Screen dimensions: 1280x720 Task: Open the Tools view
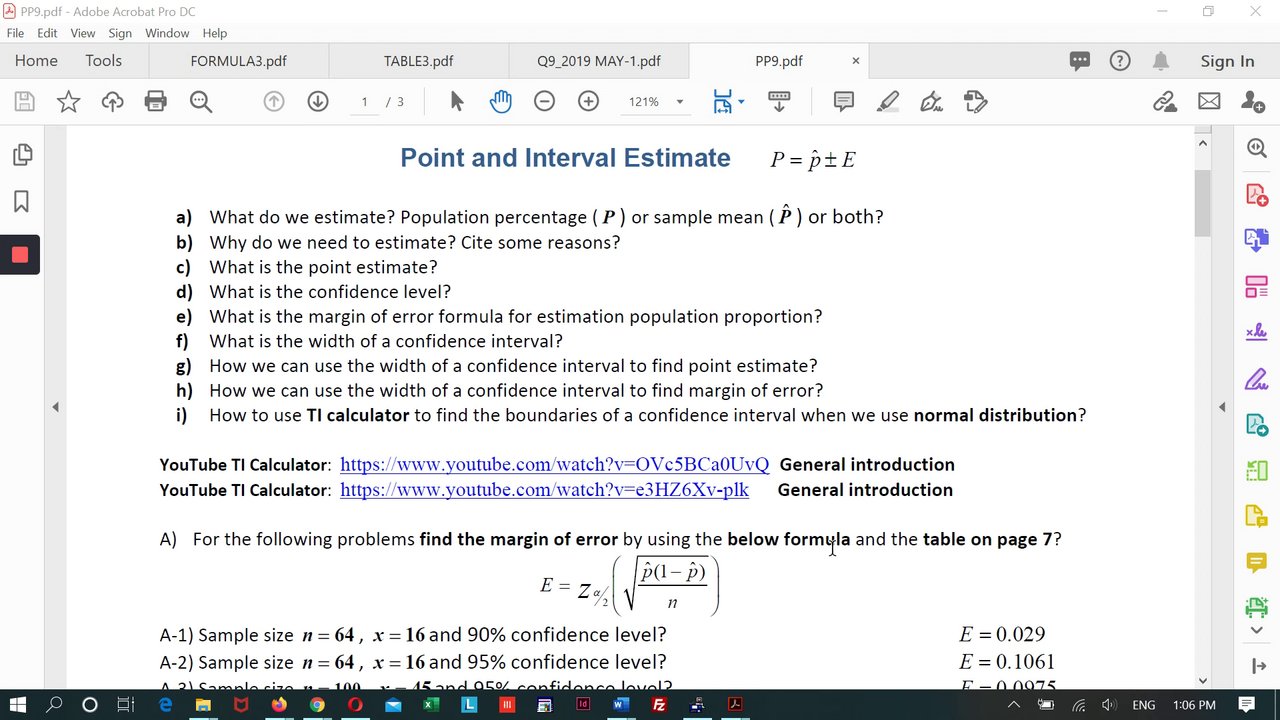pos(103,61)
